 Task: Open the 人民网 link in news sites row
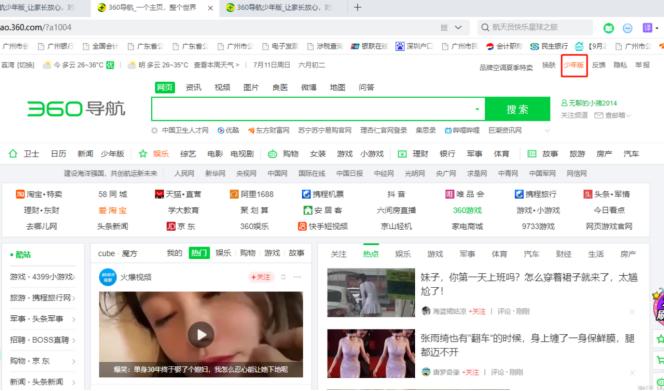[x=184, y=173]
